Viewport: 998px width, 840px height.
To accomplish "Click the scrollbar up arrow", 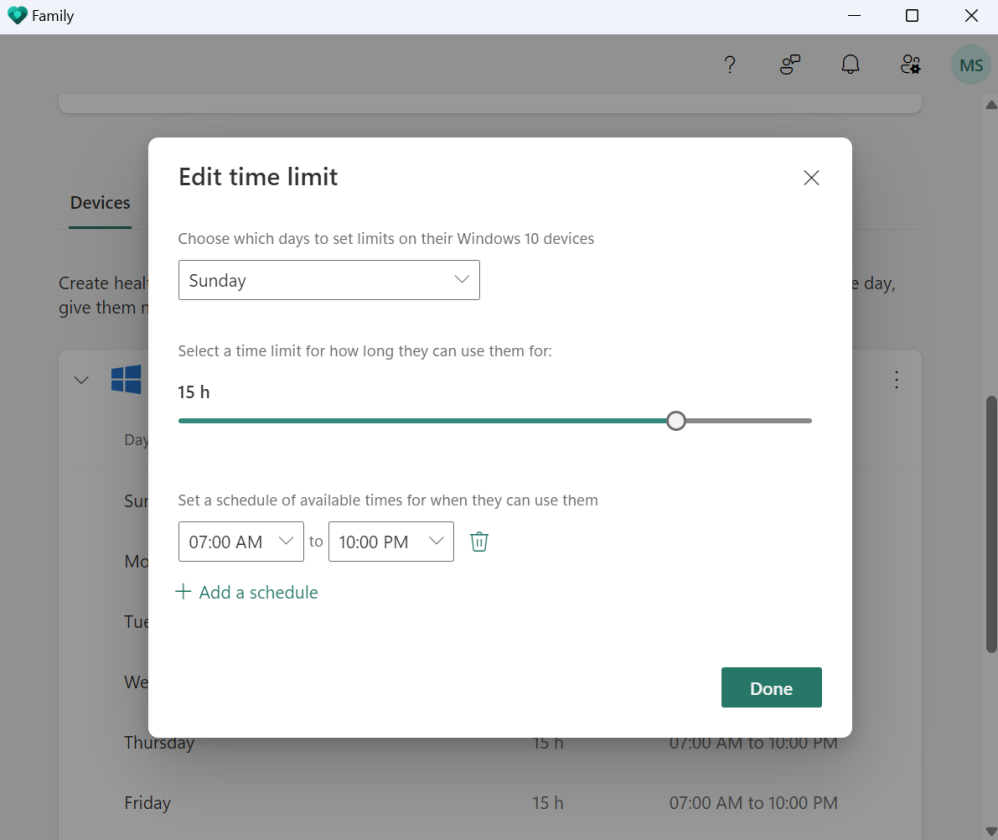I will pyautogui.click(x=990, y=103).
